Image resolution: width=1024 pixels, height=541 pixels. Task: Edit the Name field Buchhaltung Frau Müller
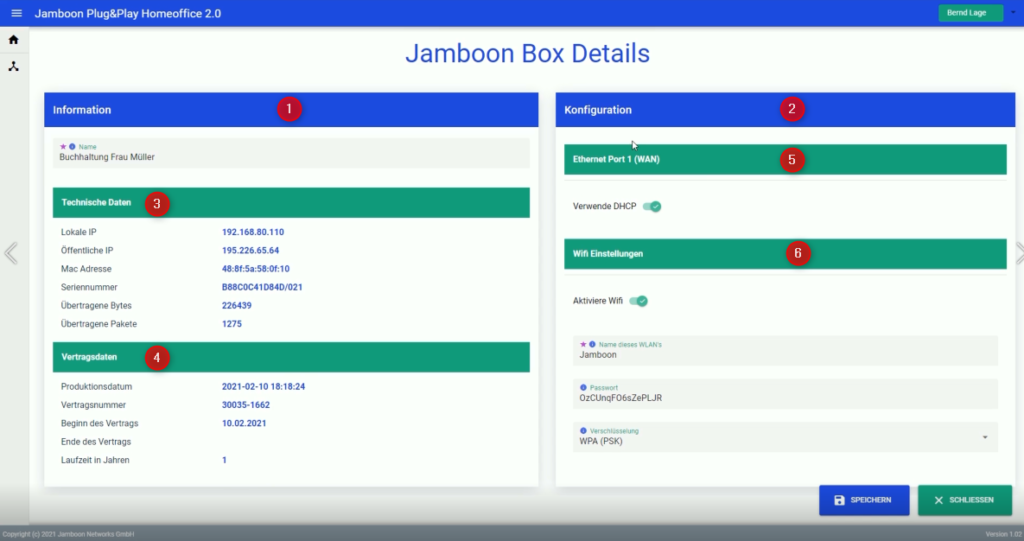tap(291, 153)
